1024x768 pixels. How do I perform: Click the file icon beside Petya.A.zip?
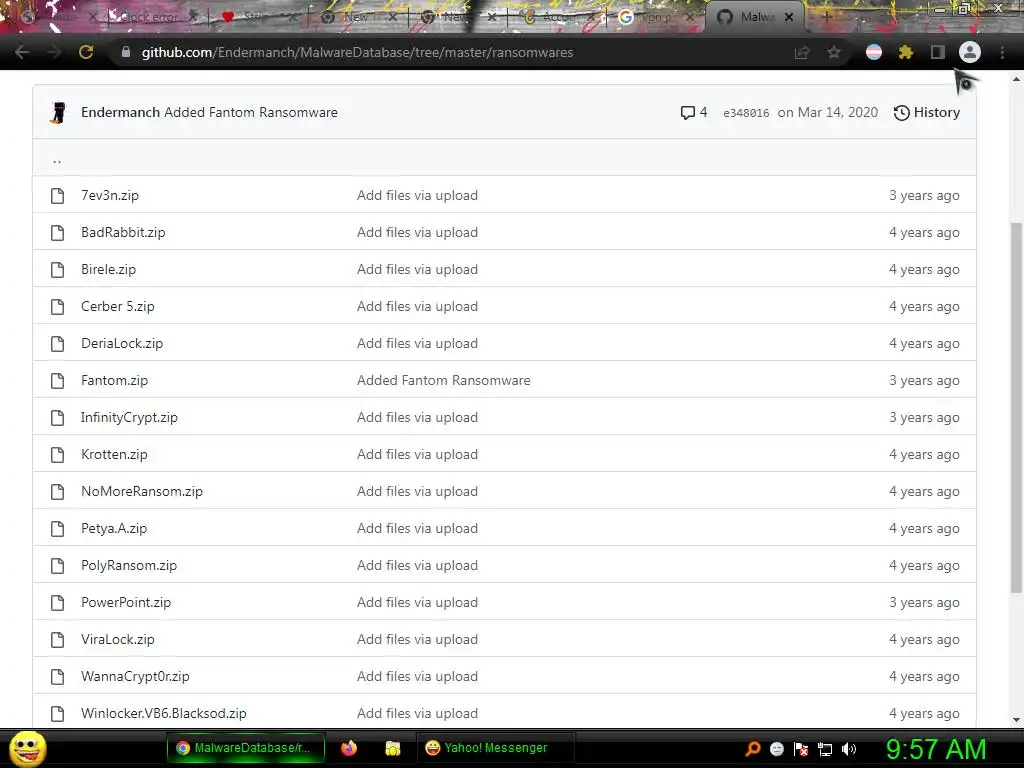pyautogui.click(x=57, y=529)
